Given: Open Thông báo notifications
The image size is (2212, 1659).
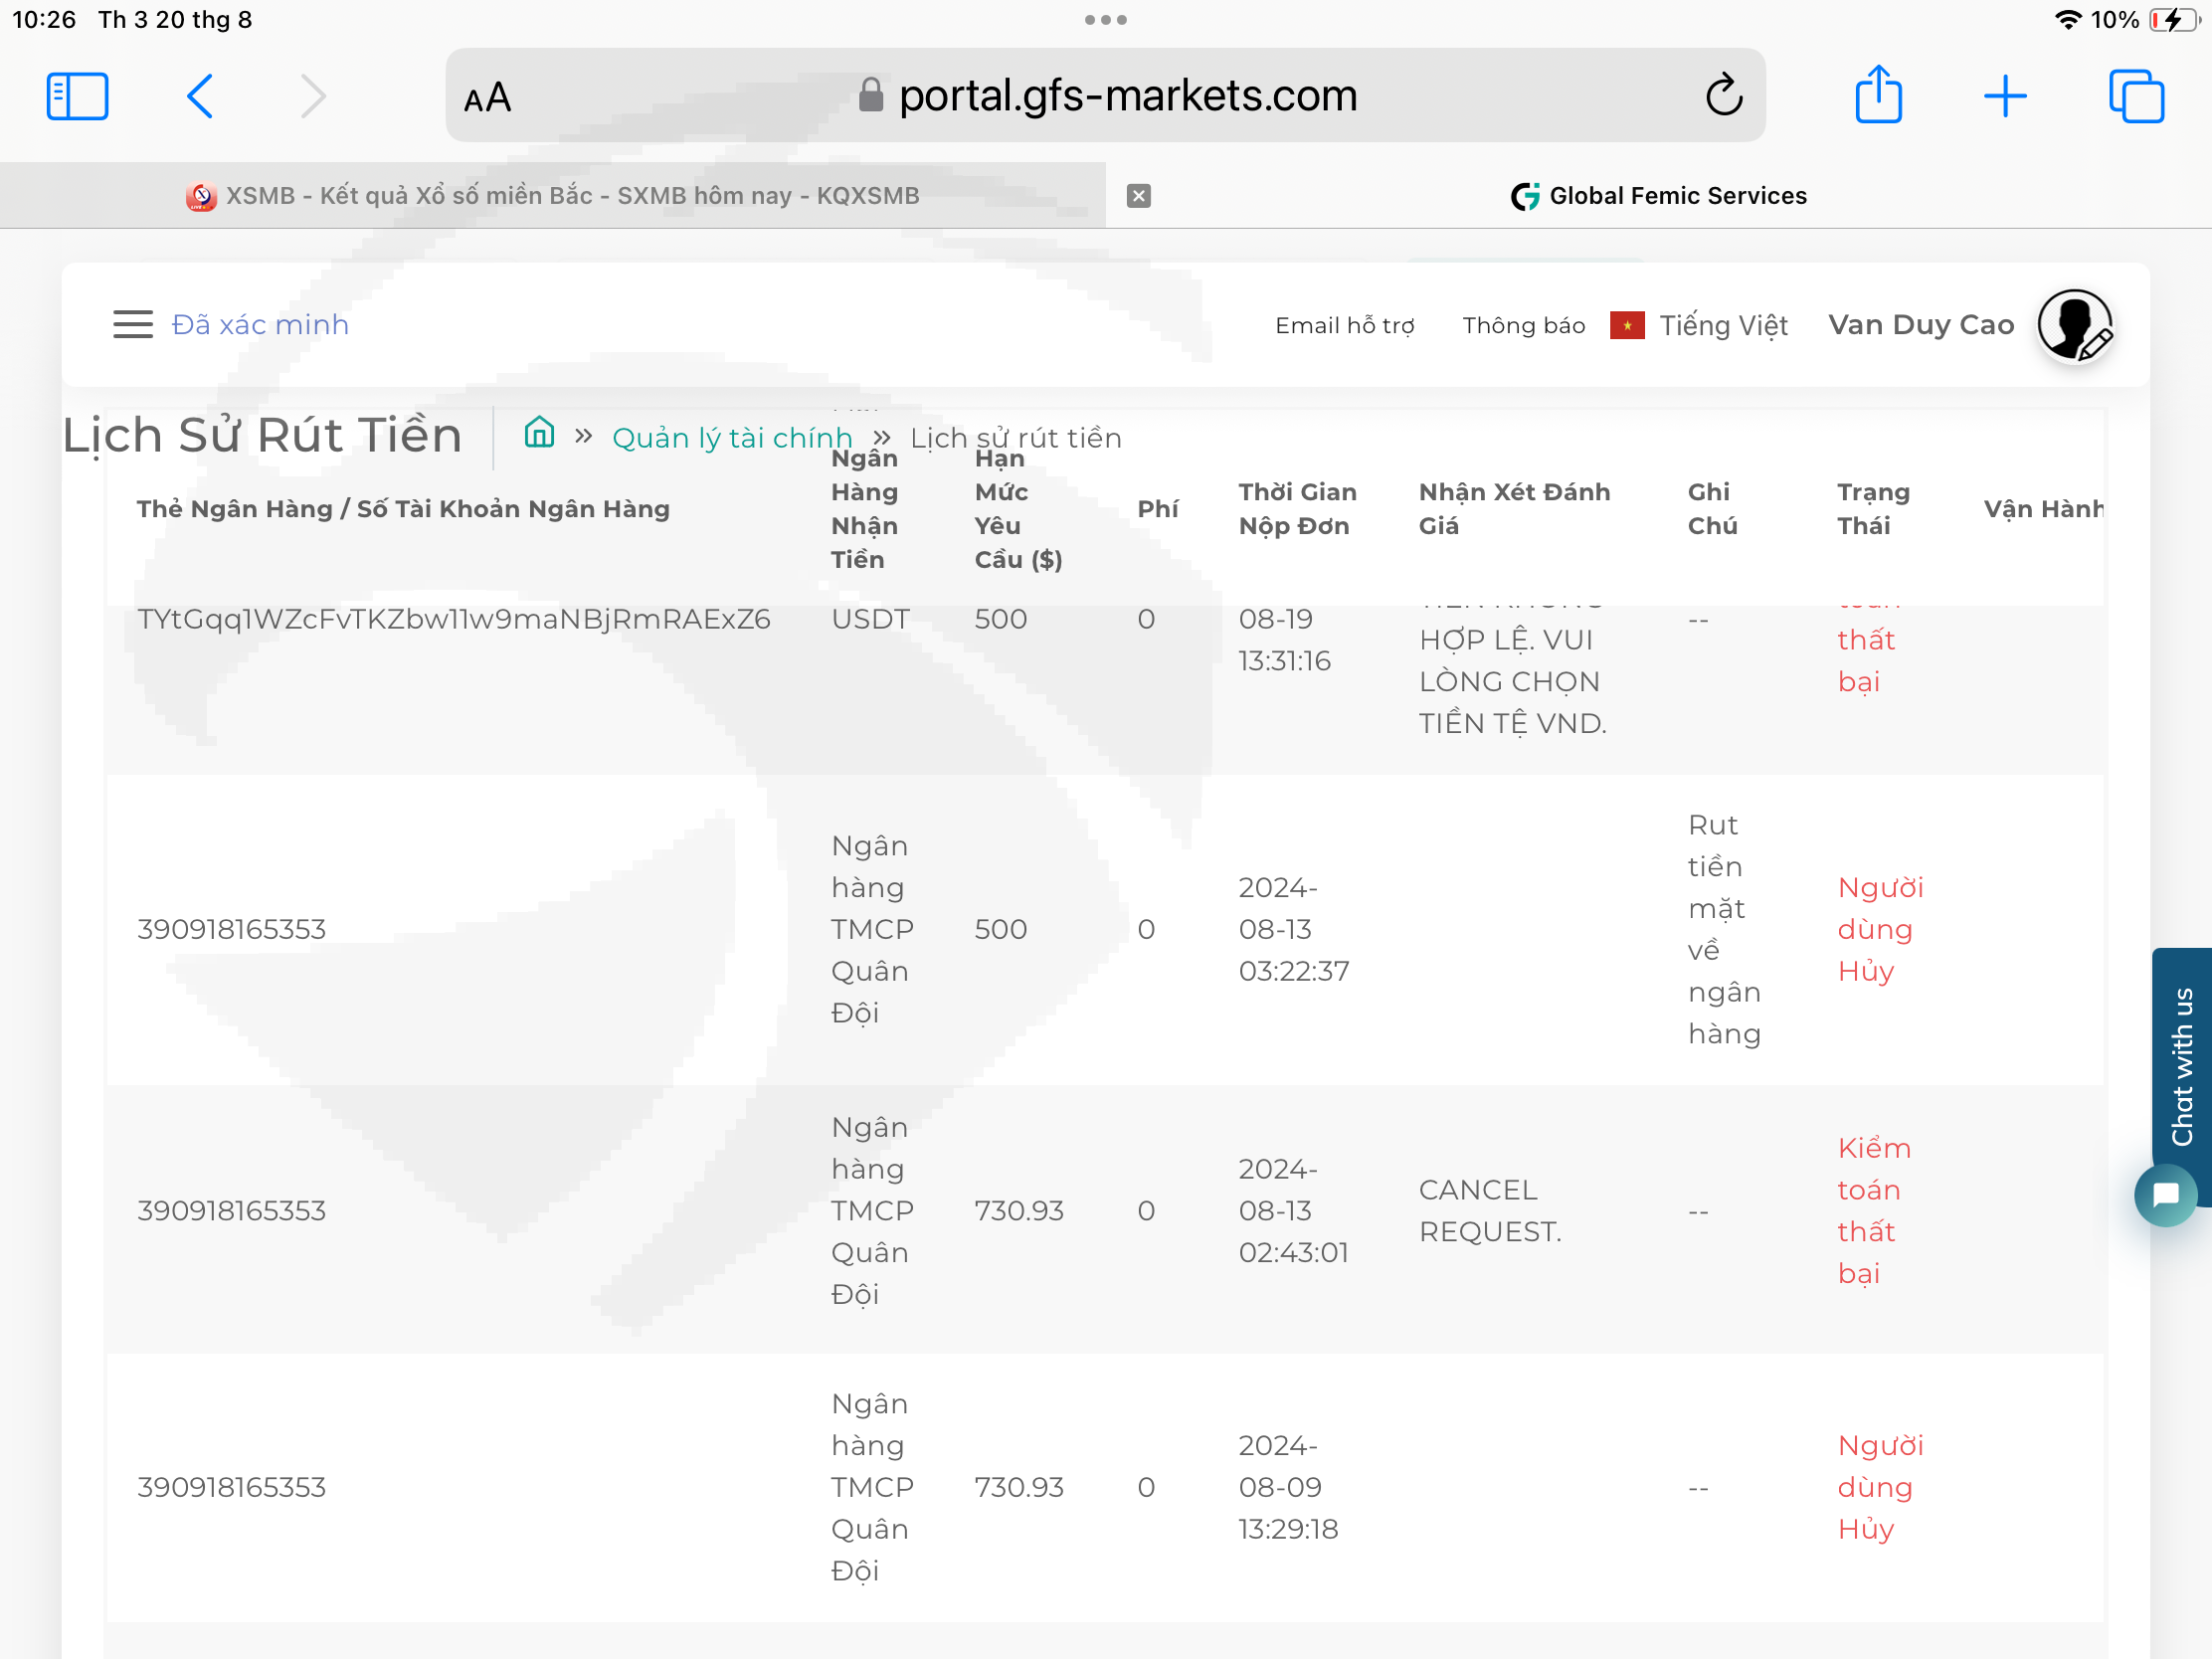Looking at the screenshot, I should pyautogui.click(x=1523, y=325).
